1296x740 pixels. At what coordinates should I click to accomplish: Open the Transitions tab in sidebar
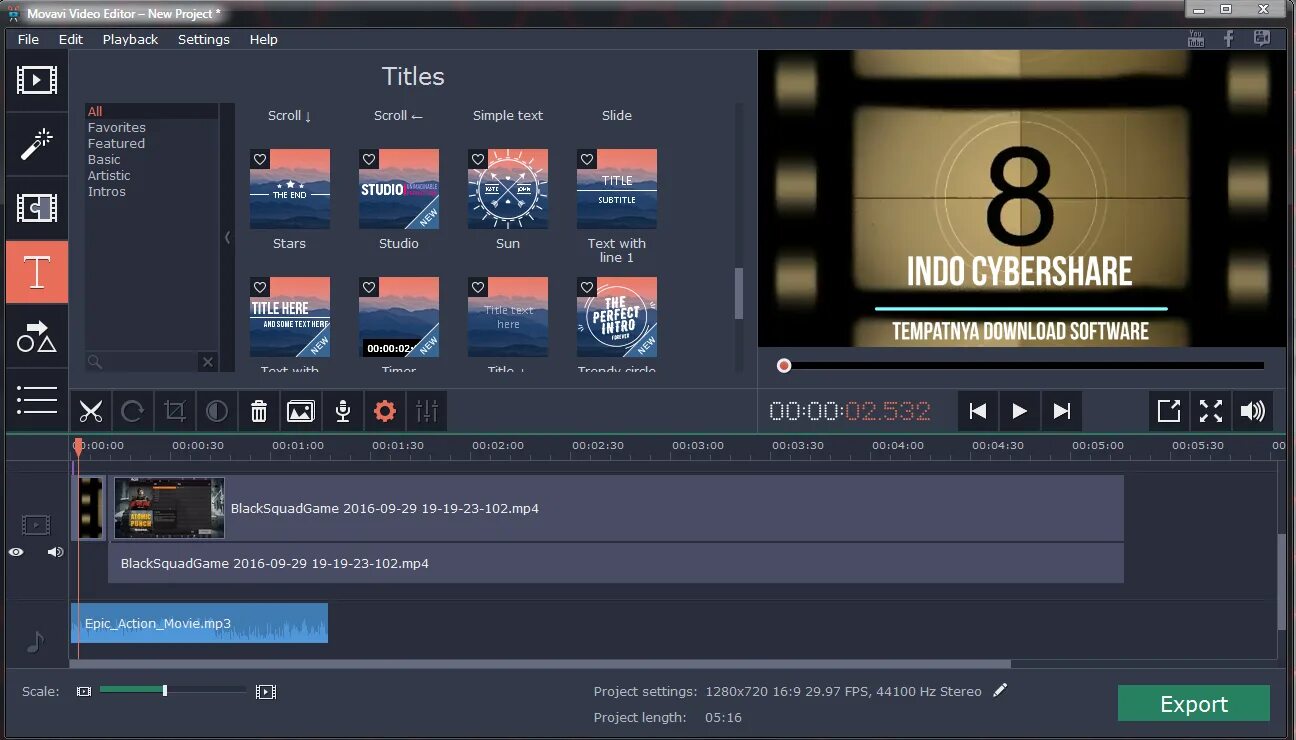[x=37, y=208]
